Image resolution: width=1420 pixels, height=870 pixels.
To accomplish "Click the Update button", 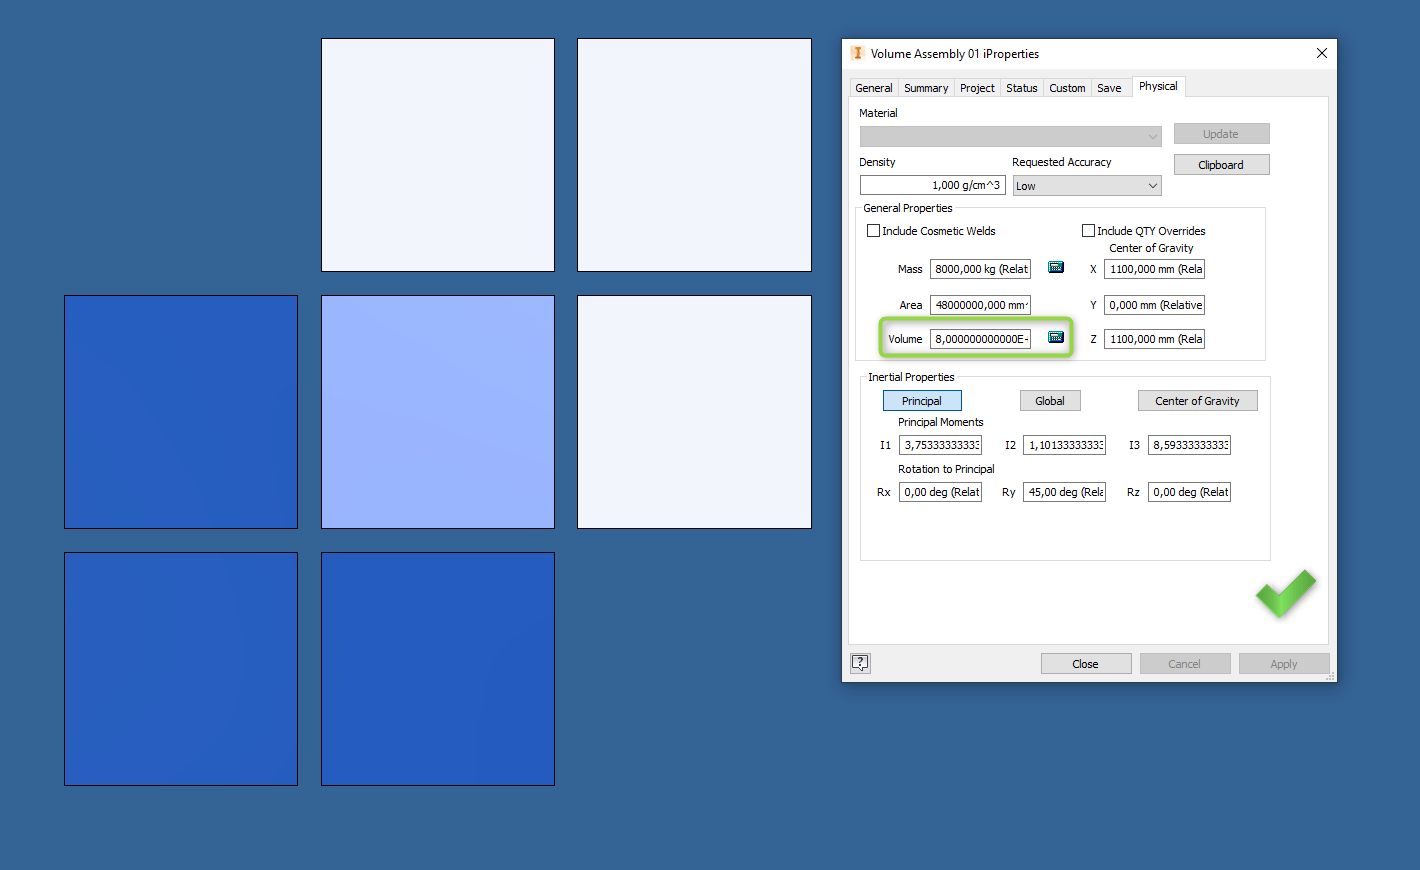I will coord(1221,134).
